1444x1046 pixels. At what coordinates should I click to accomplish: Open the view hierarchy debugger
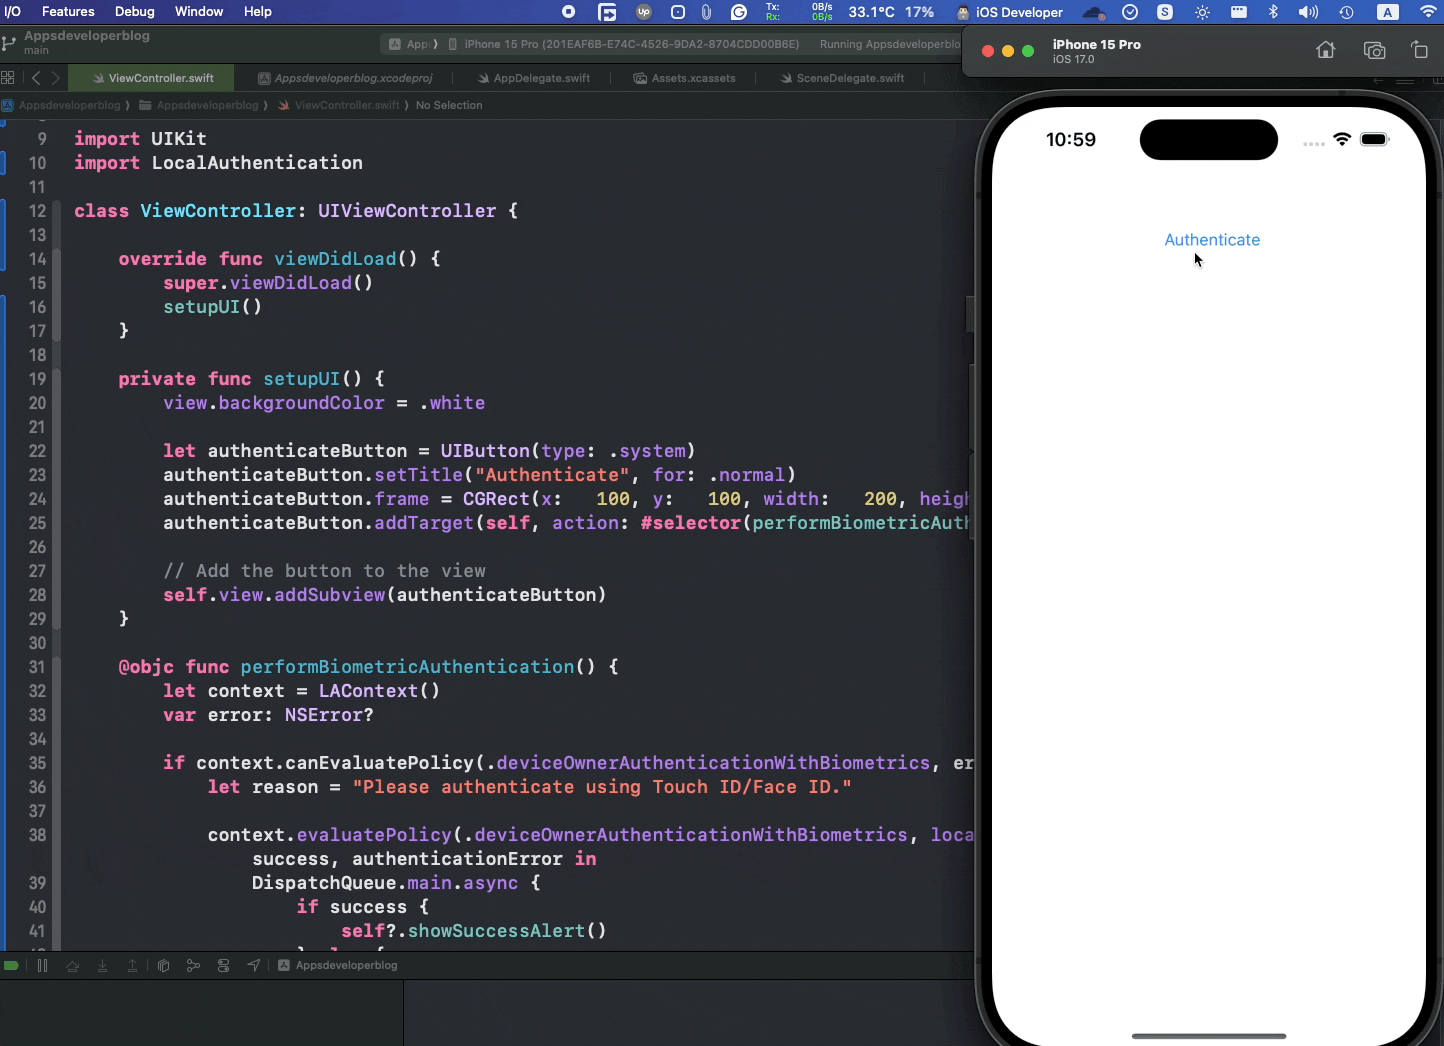click(x=163, y=965)
